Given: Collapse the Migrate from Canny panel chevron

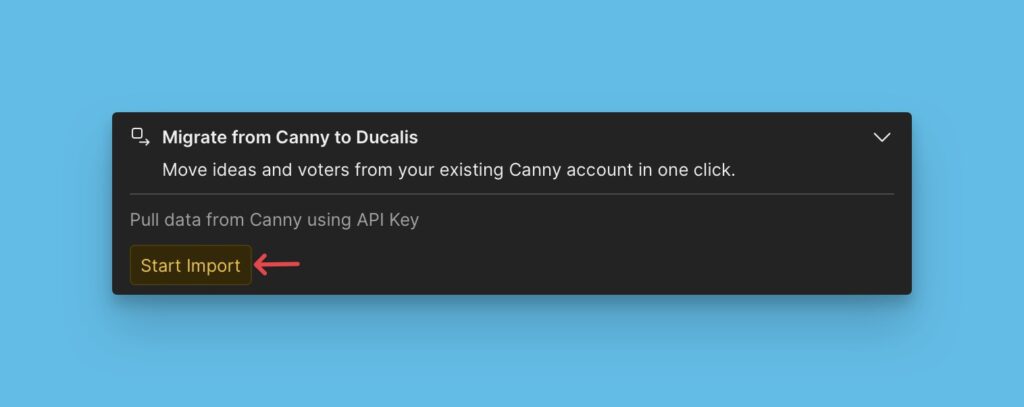Looking at the screenshot, I should pos(881,137).
